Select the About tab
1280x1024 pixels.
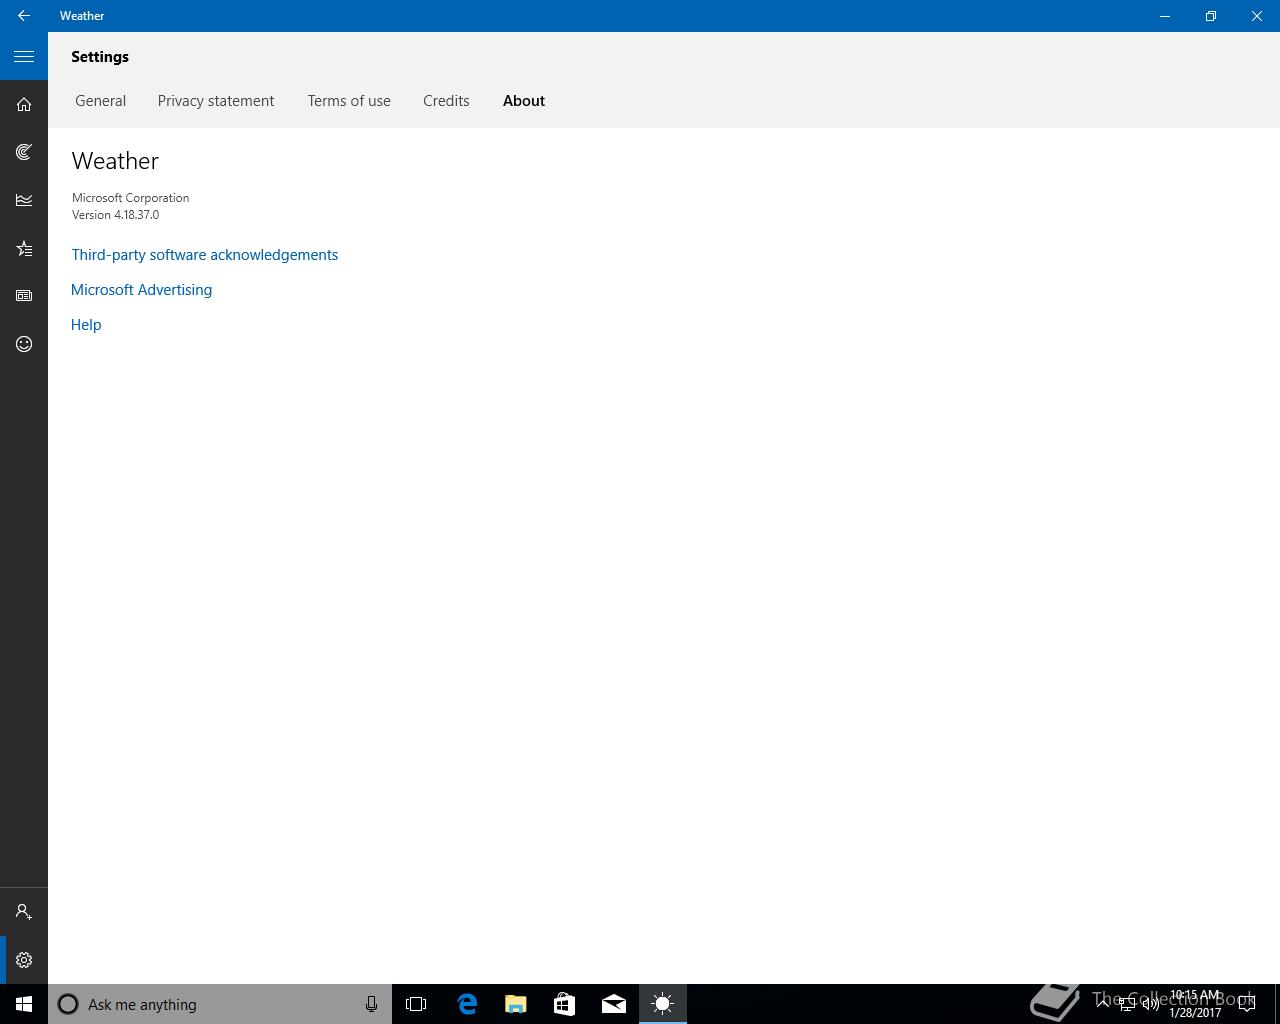pos(524,101)
